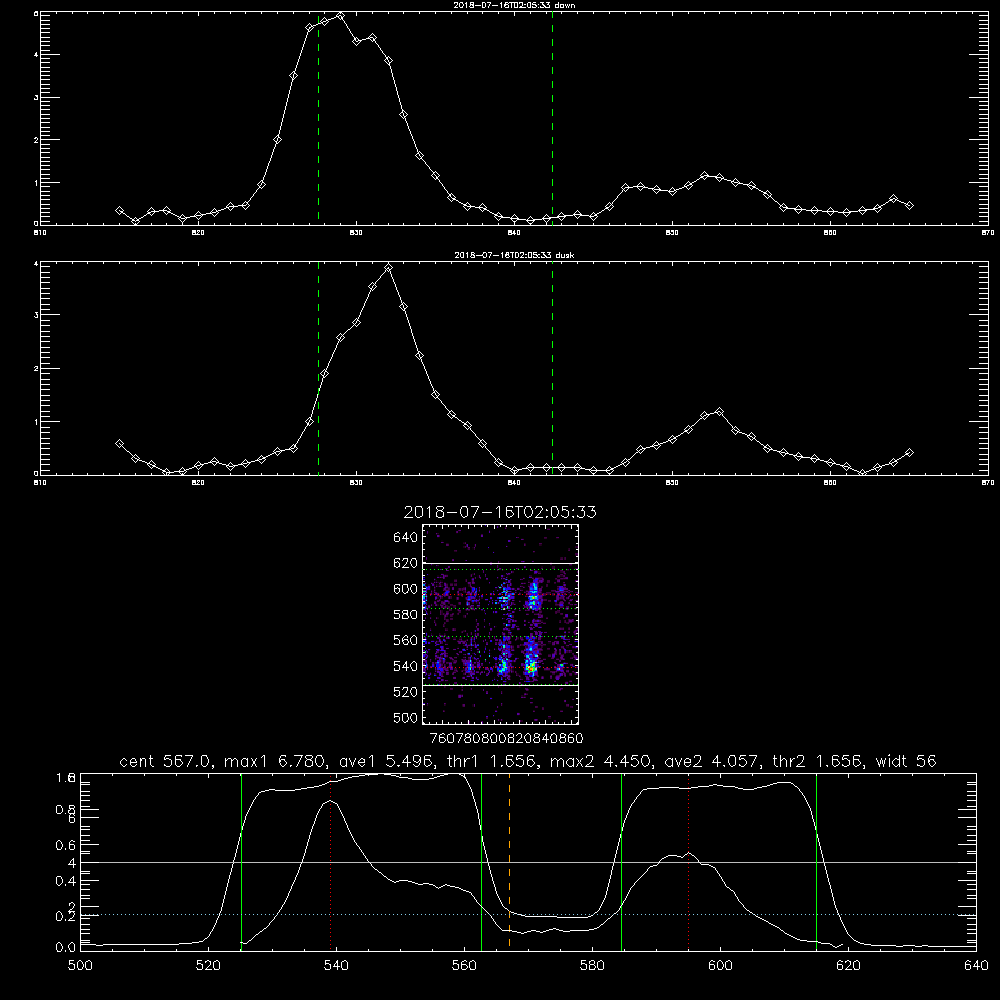Click the peak diamond marker of the dawn curve
Screen dimensions: 1000x1000
pos(341,16)
